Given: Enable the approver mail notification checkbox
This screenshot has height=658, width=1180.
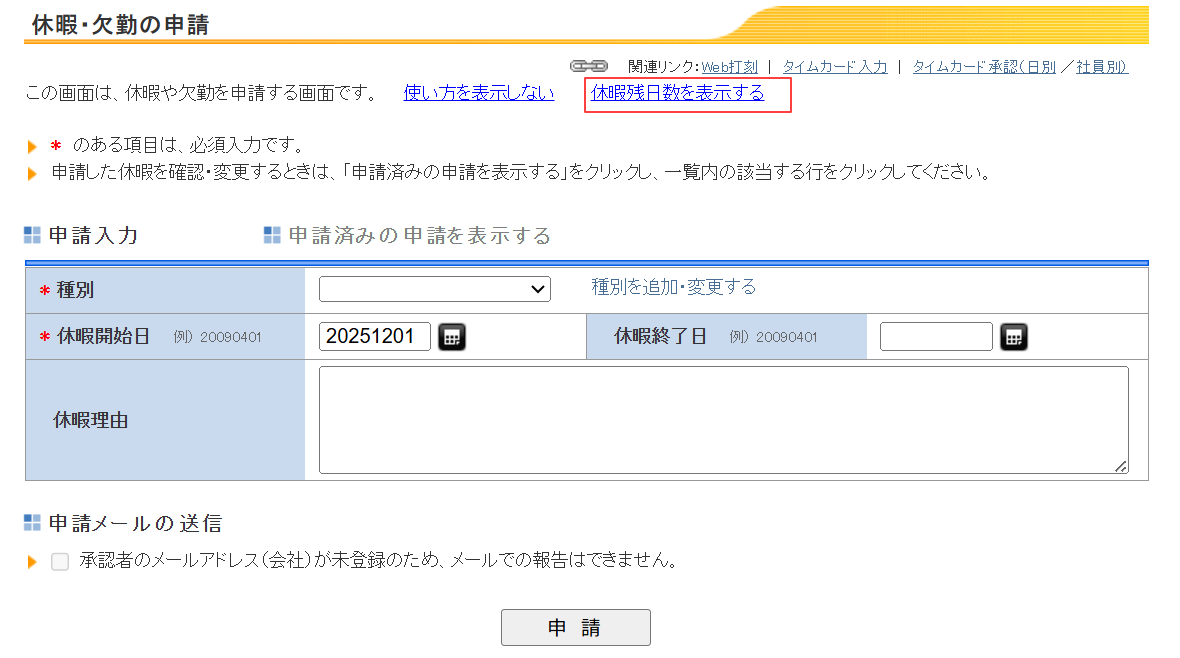Looking at the screenshot, I should [60, 561].
